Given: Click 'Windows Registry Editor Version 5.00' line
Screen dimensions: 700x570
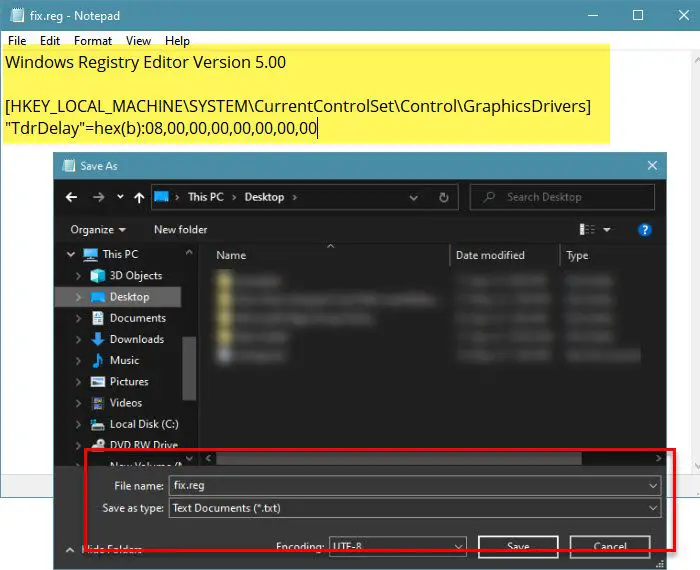Looking at the screenshot, I should click(x=146, y=62).
